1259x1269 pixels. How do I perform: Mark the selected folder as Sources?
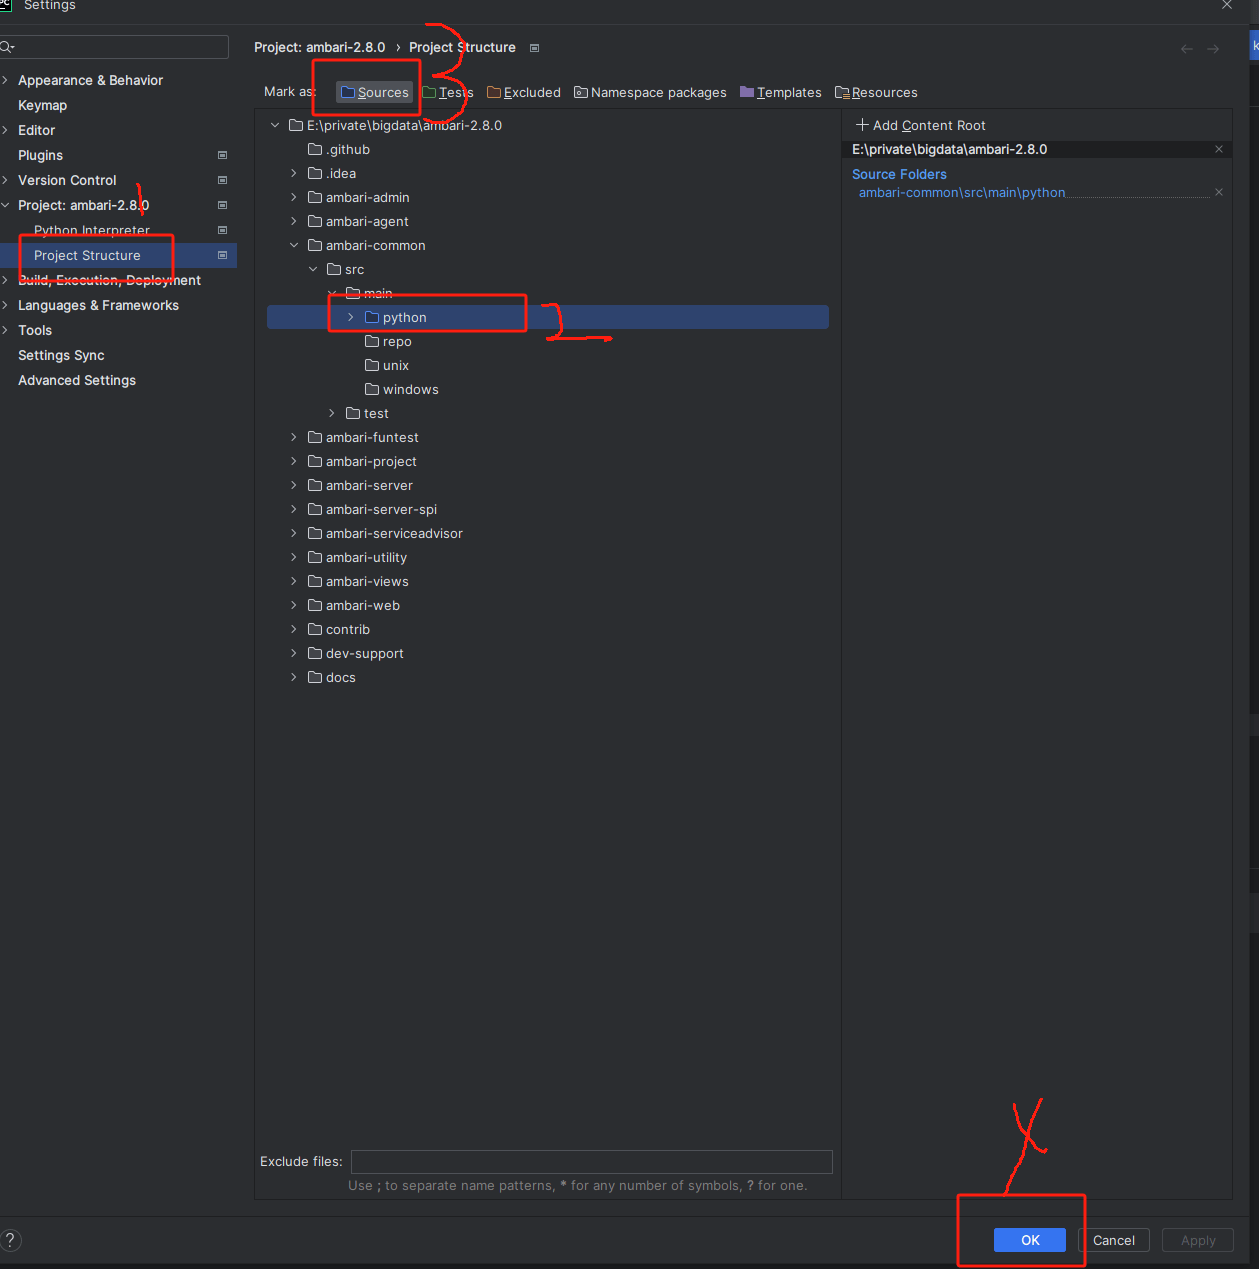pos(375,92)
